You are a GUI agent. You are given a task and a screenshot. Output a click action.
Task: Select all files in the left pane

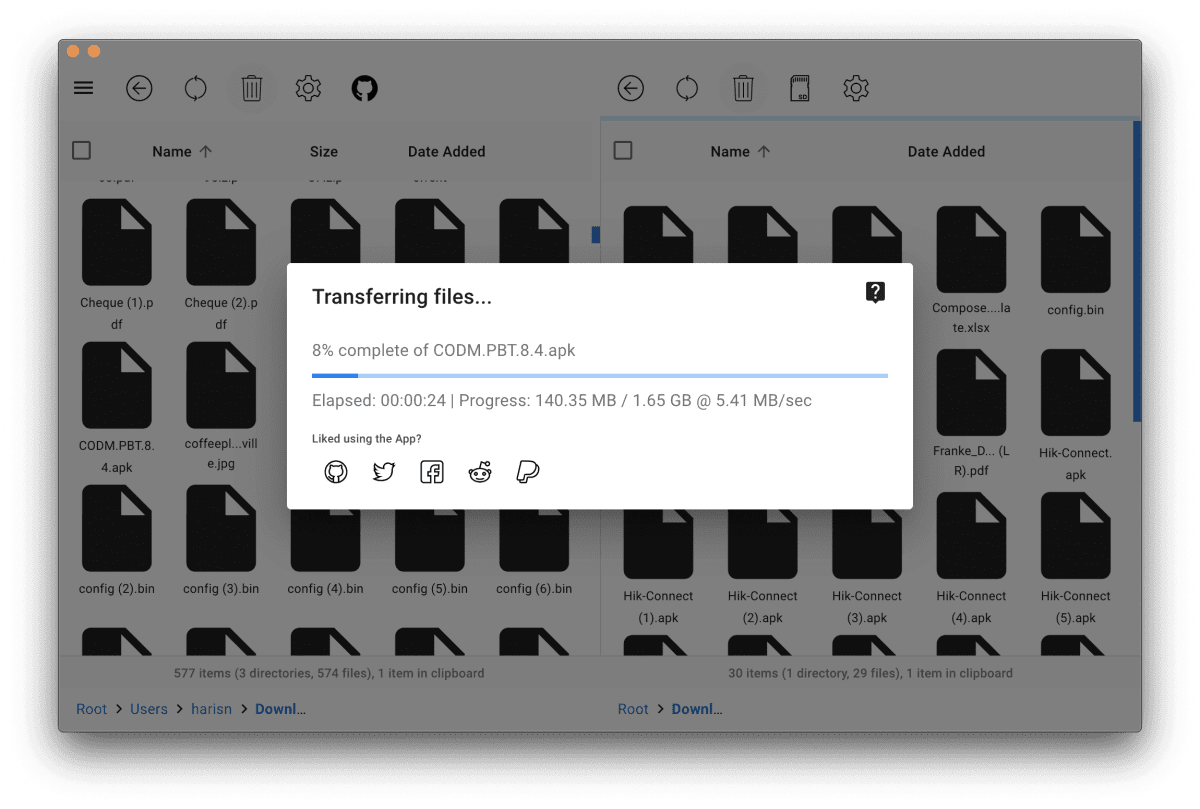click(x=81, y=149)
